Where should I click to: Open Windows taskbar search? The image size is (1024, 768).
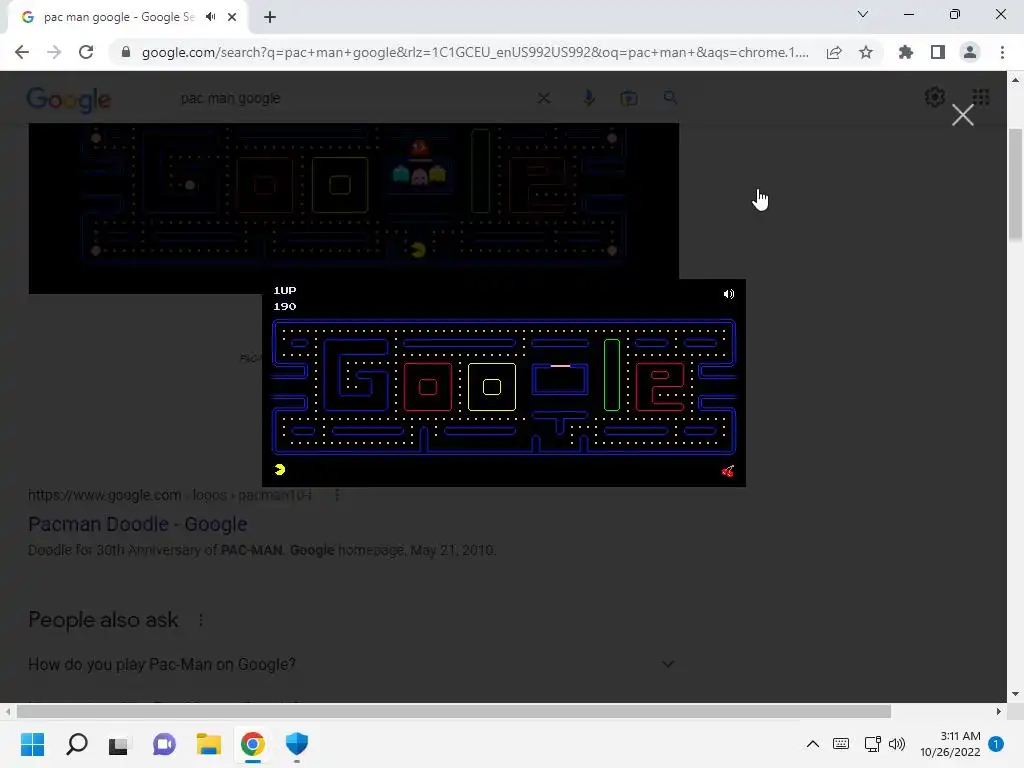76,744
